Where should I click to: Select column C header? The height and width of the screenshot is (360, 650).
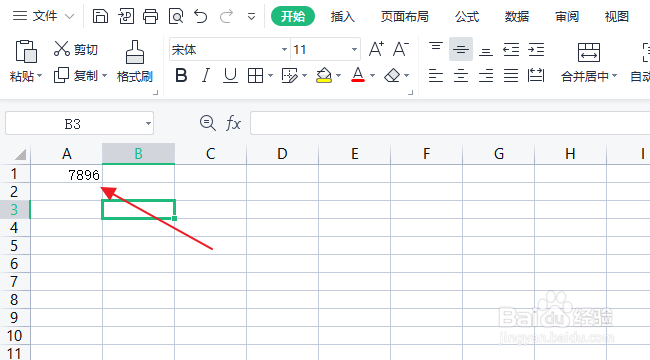tap(211, 154)
